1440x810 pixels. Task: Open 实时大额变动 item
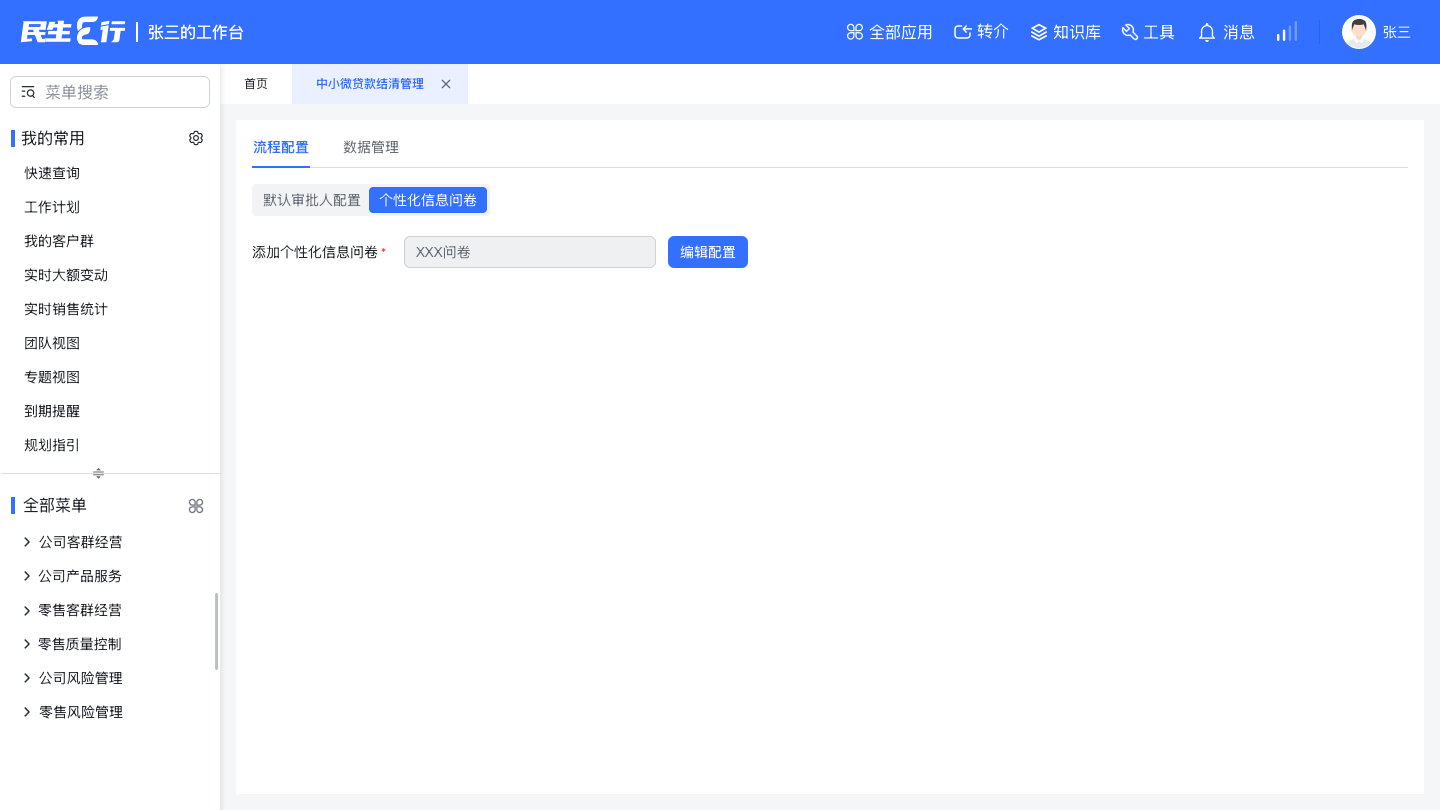coord(66,275)
